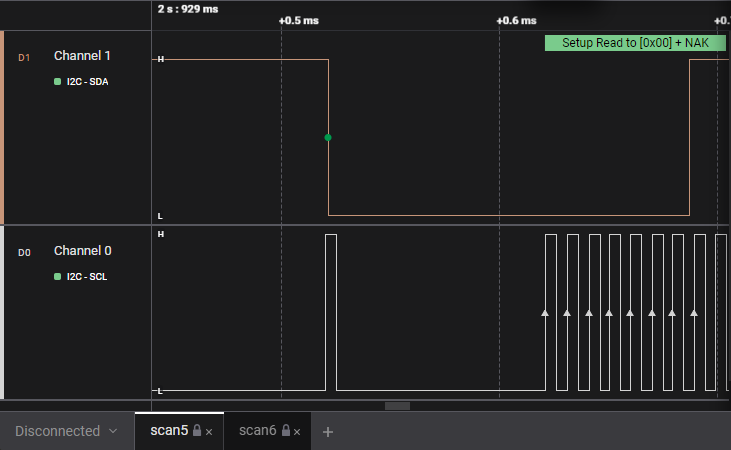Close the scan5 tab
Screen dimensions: 731x450
209,432
